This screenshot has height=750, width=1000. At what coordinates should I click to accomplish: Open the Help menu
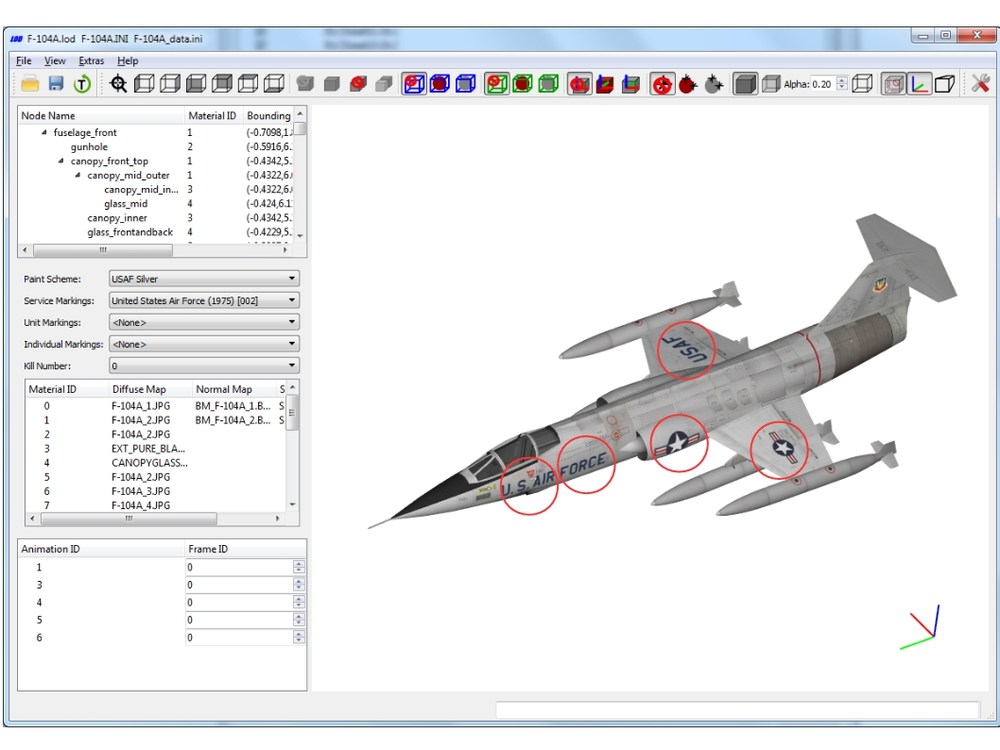128,61
